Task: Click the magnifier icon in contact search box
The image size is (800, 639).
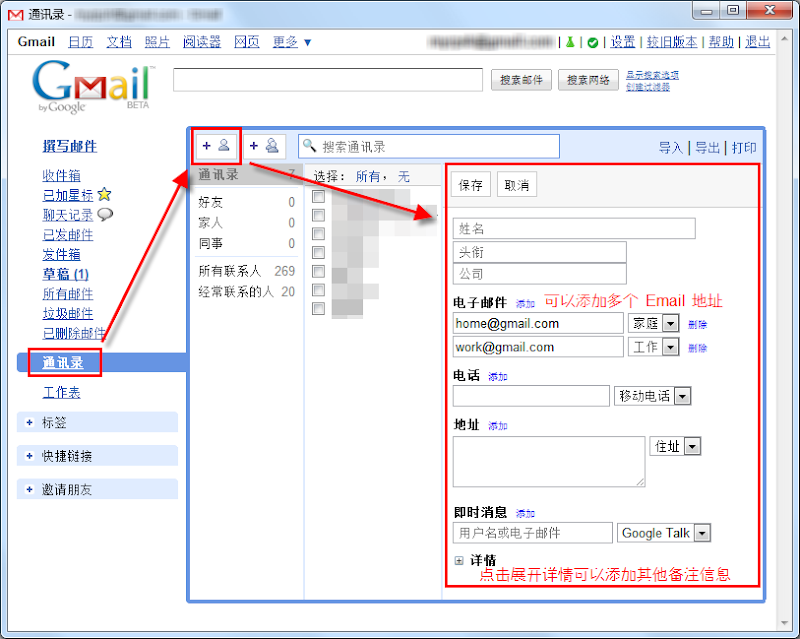Action: point(310,146)
